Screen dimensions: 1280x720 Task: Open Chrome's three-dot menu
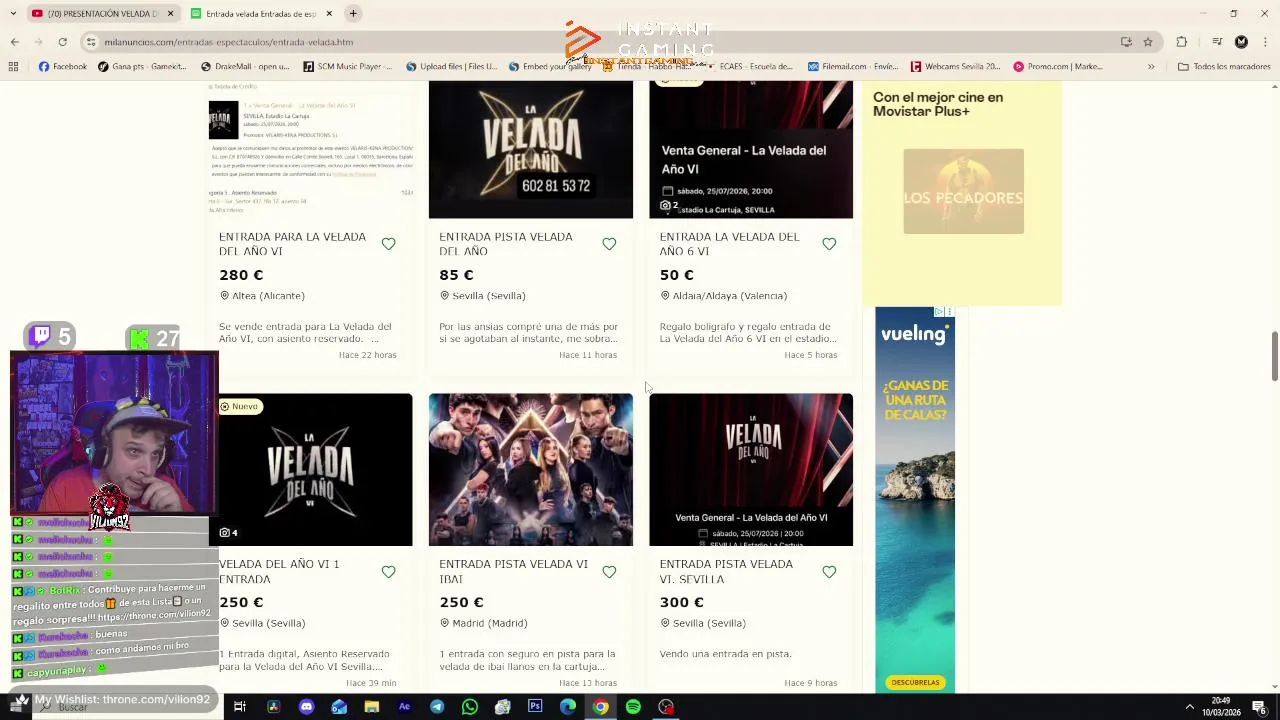coord(1265,42)
